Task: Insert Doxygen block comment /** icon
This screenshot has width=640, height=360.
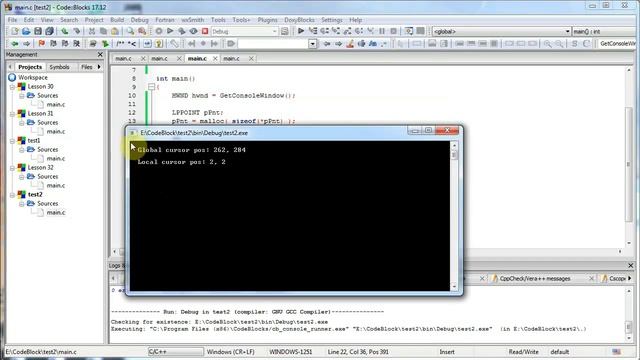Action: [120, 44]
